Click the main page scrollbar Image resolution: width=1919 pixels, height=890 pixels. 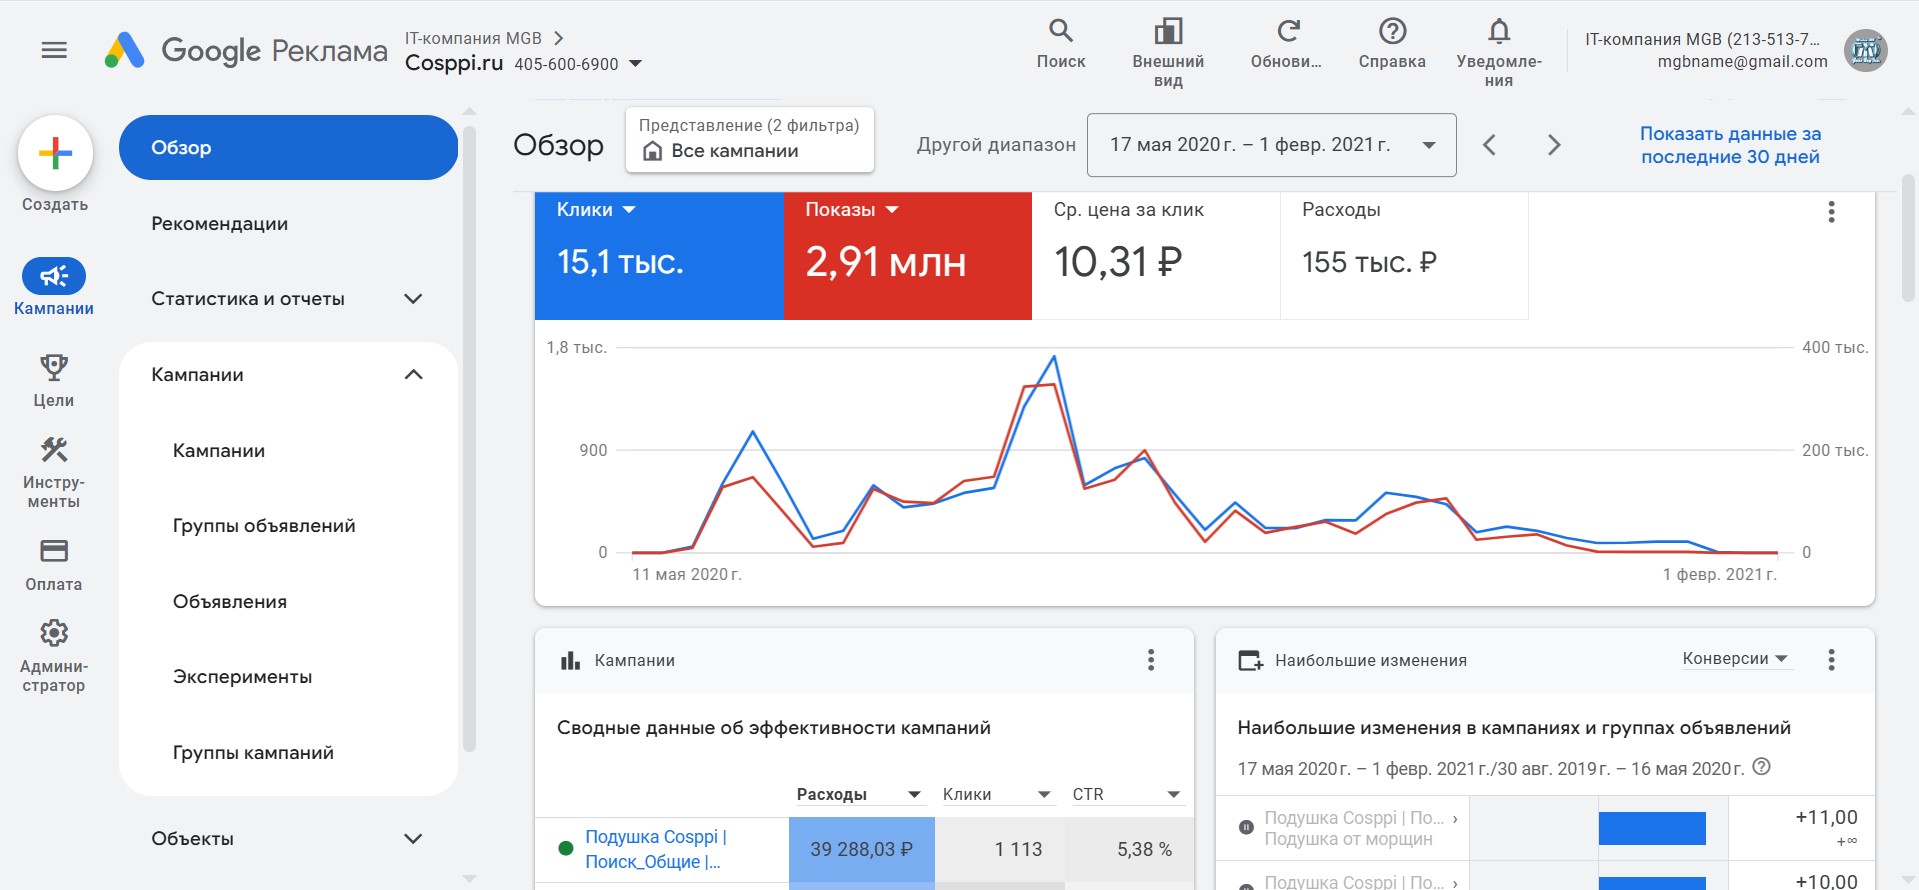[x=1908, y=238]
